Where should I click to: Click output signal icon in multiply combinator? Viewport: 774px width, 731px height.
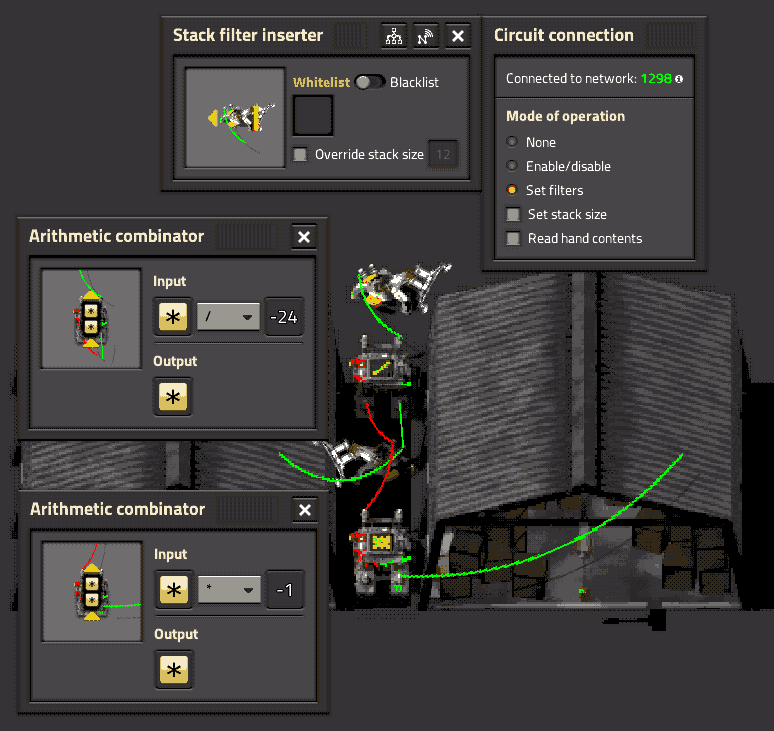(174, 670)
